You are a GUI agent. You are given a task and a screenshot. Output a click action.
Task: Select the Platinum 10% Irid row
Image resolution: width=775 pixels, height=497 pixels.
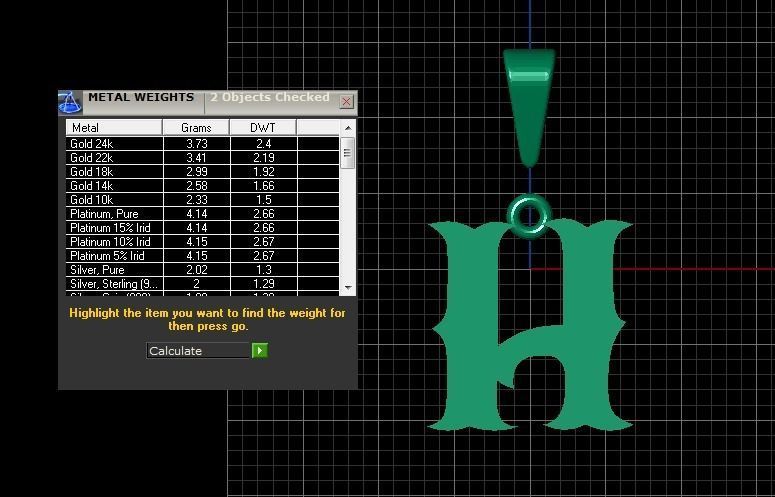point(203,242)
